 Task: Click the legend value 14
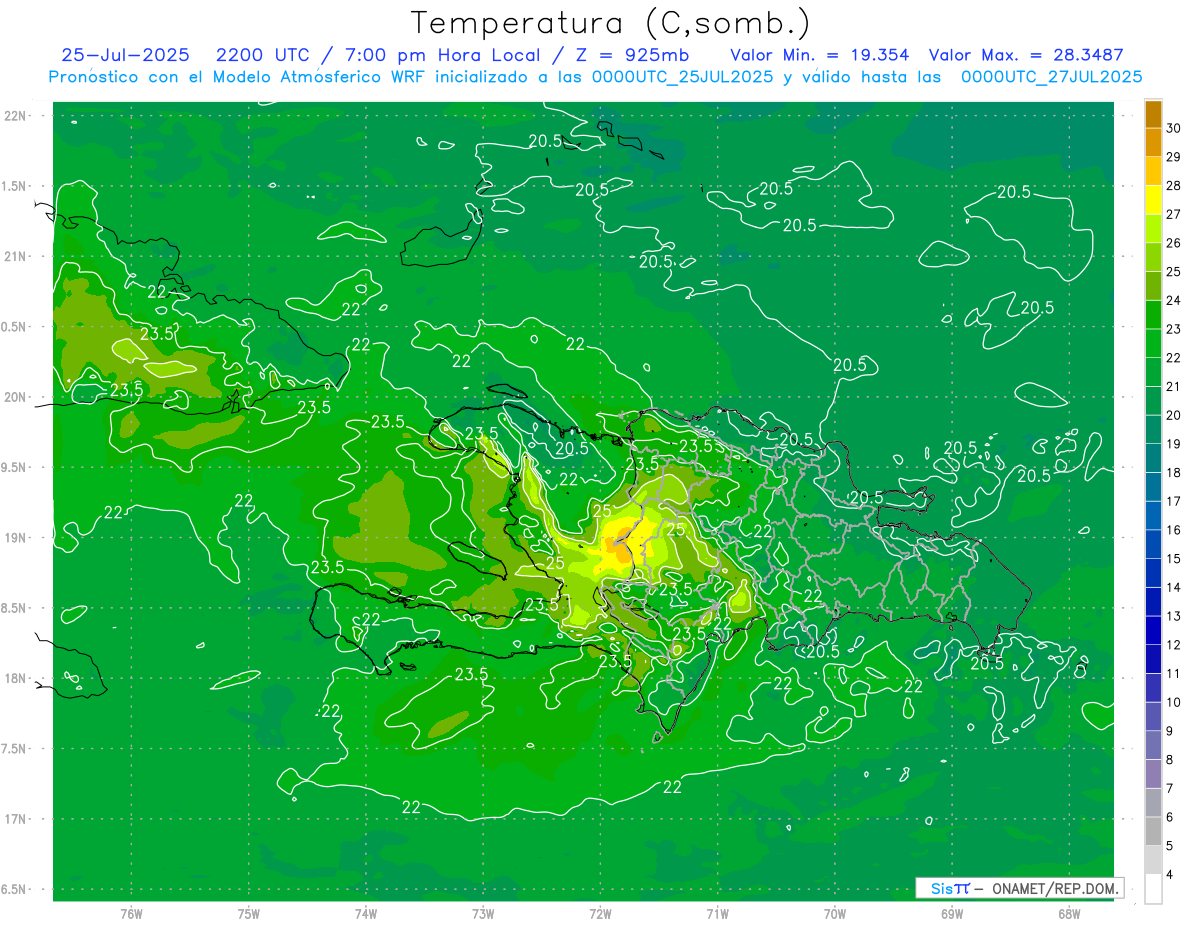coord(1174,587)
